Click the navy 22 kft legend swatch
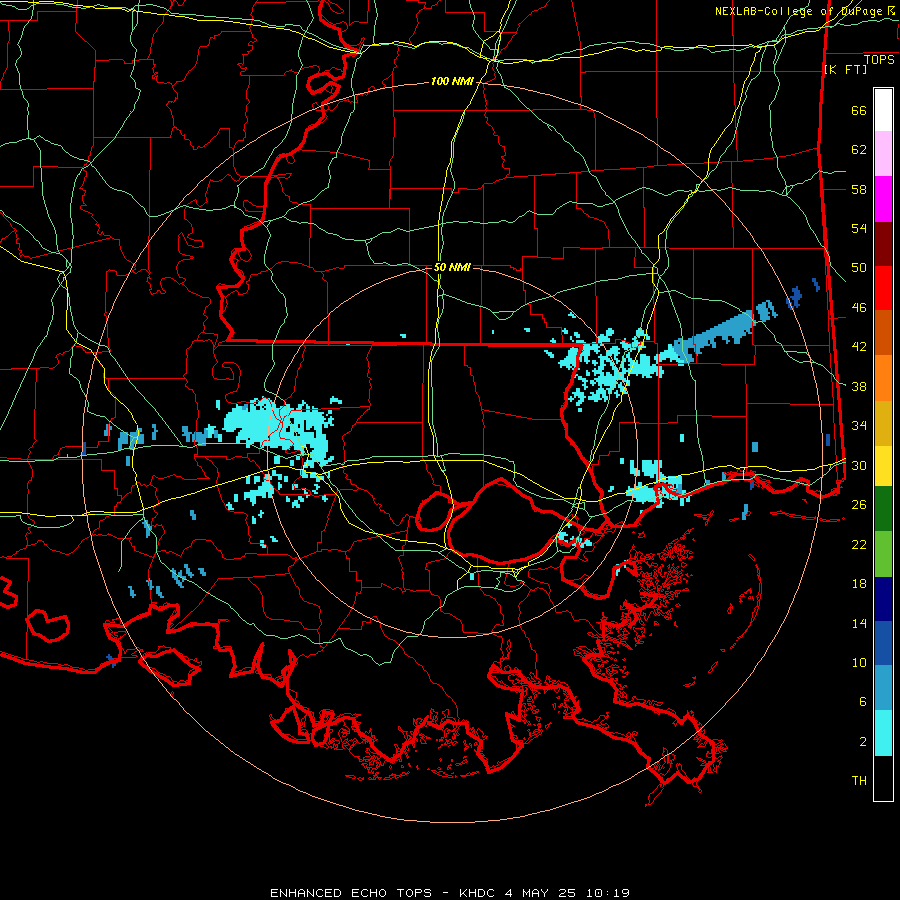 pyautogui.click(x=883, y=599)
